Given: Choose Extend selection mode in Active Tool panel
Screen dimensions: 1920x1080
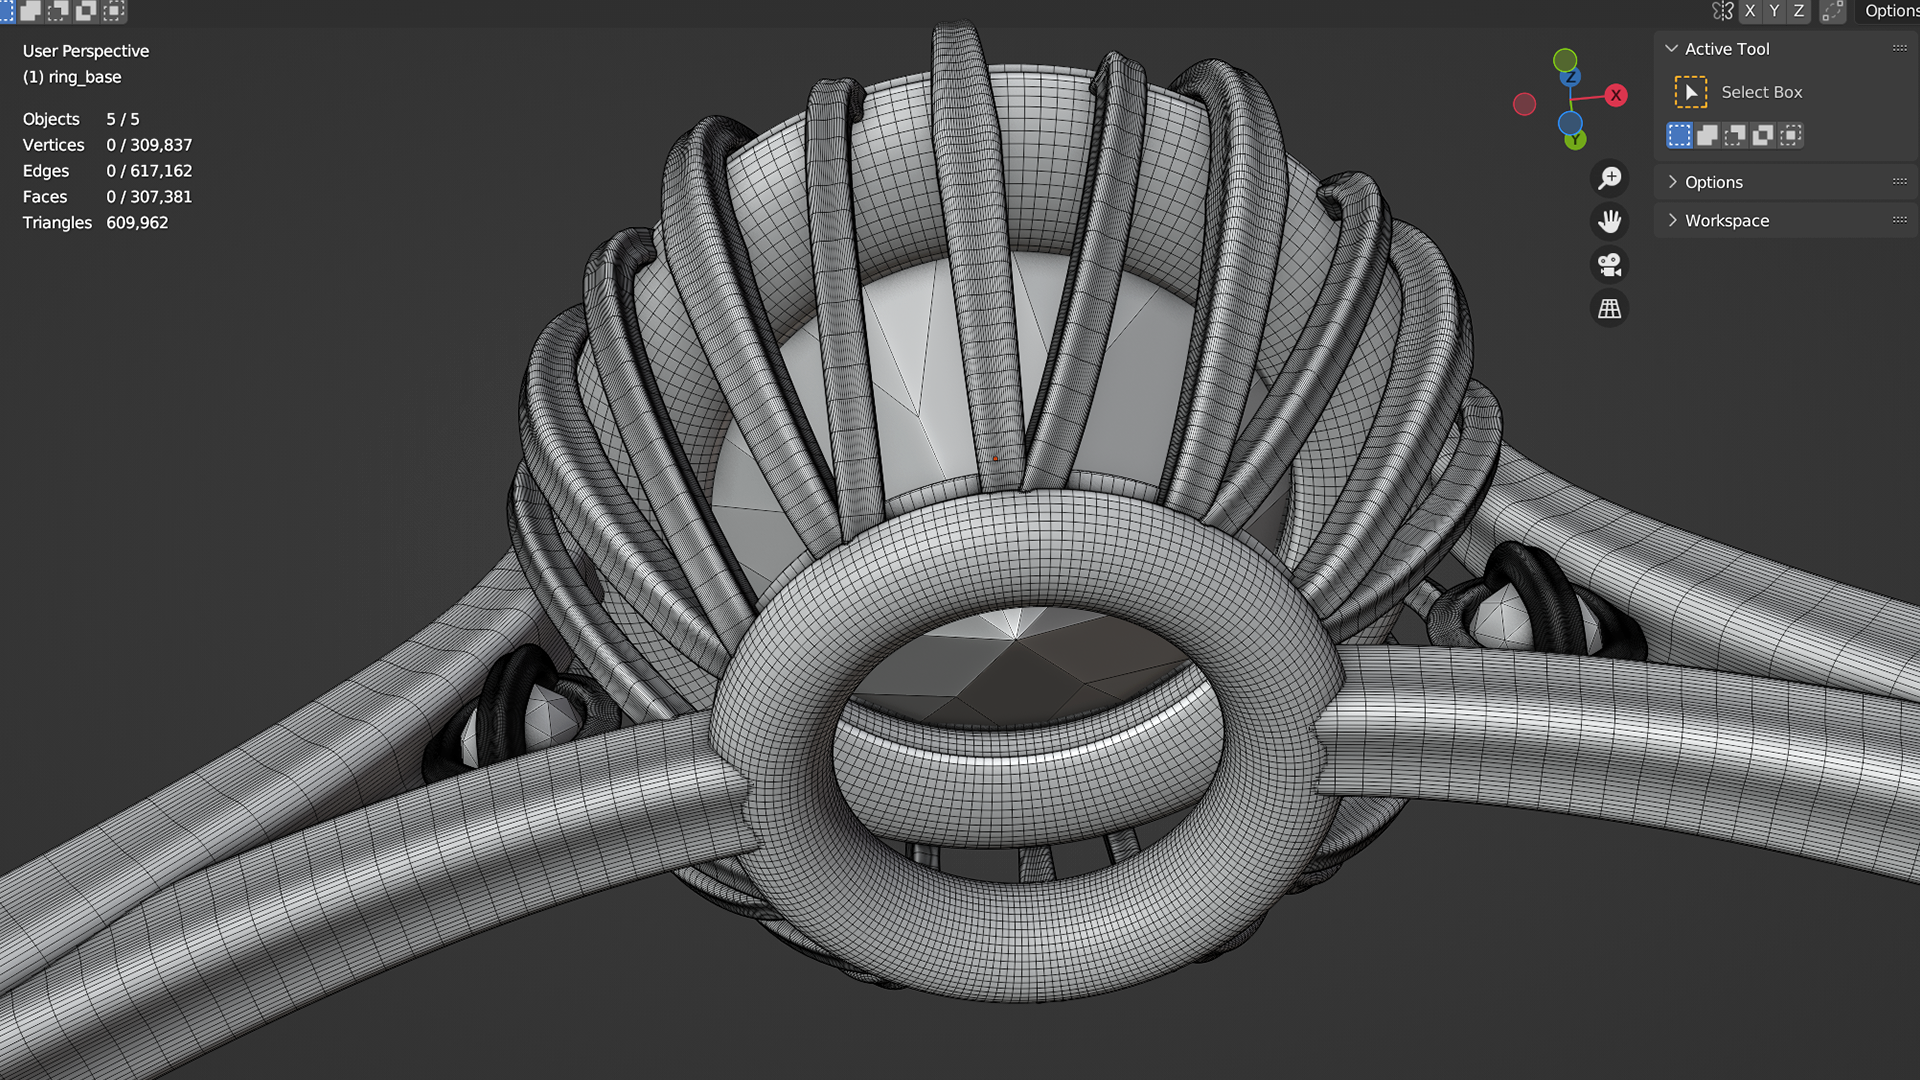Looking at the screenshot, I should tap(1707, 135).
